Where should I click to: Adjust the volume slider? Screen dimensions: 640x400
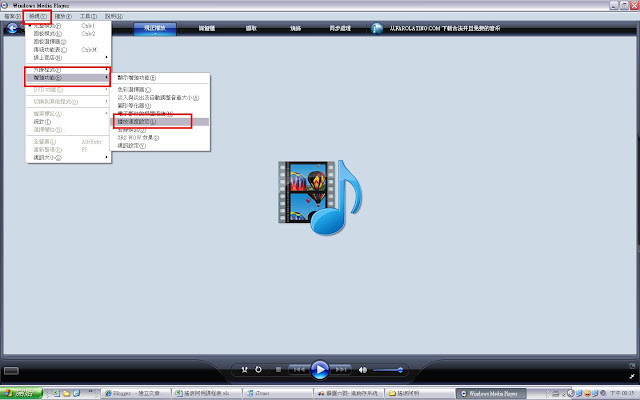click(x=388, y=370)
